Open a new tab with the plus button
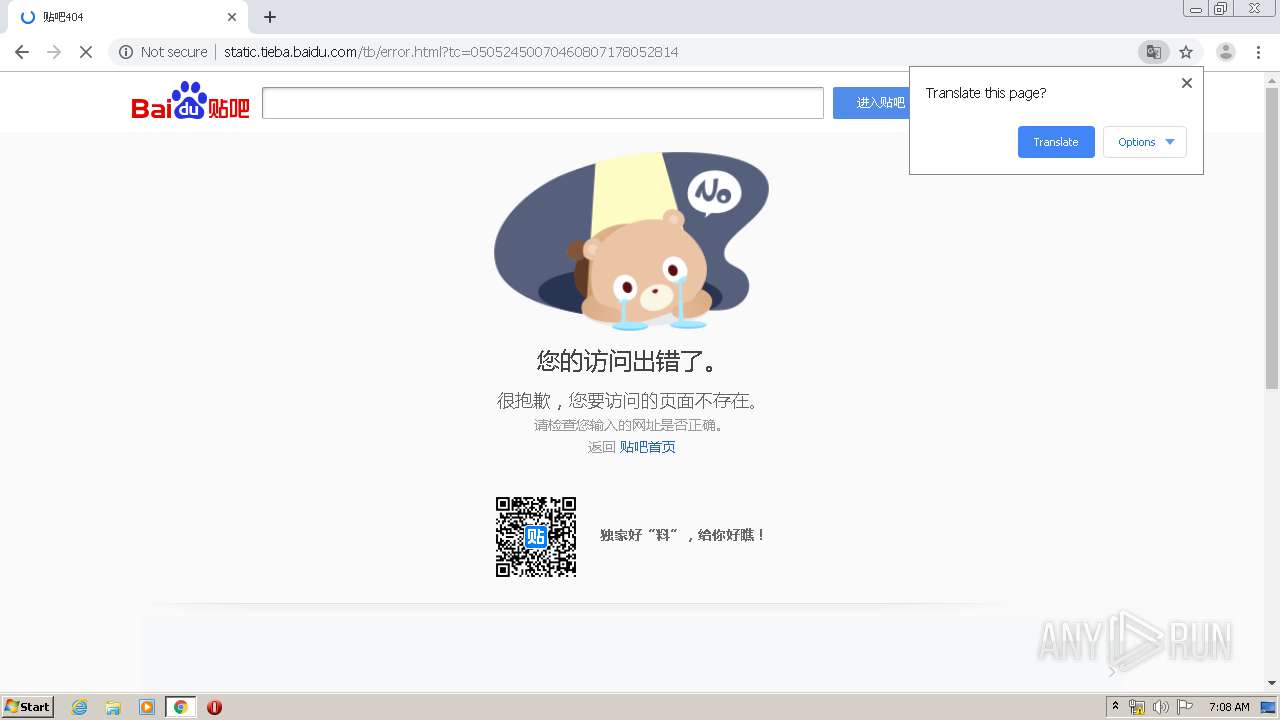The width and height of the screenshot is (1280, 720). (270, 17)
